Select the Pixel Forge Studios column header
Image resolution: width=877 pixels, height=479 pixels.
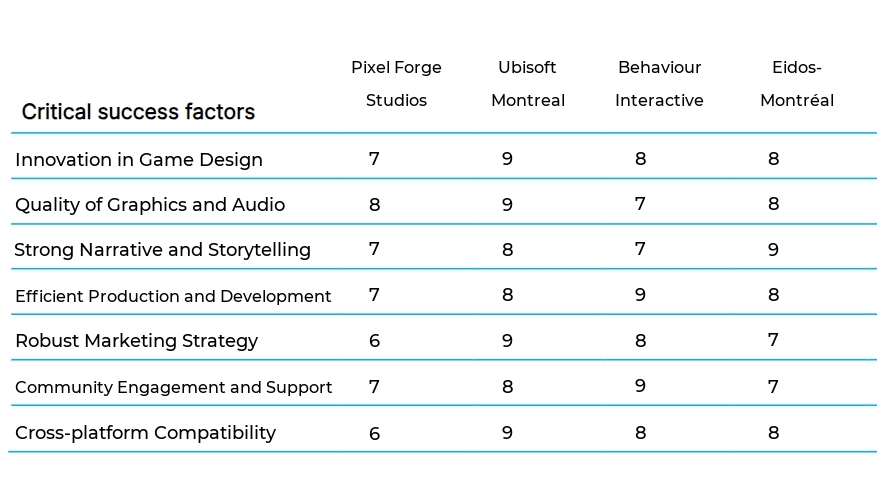pos(396,84)
